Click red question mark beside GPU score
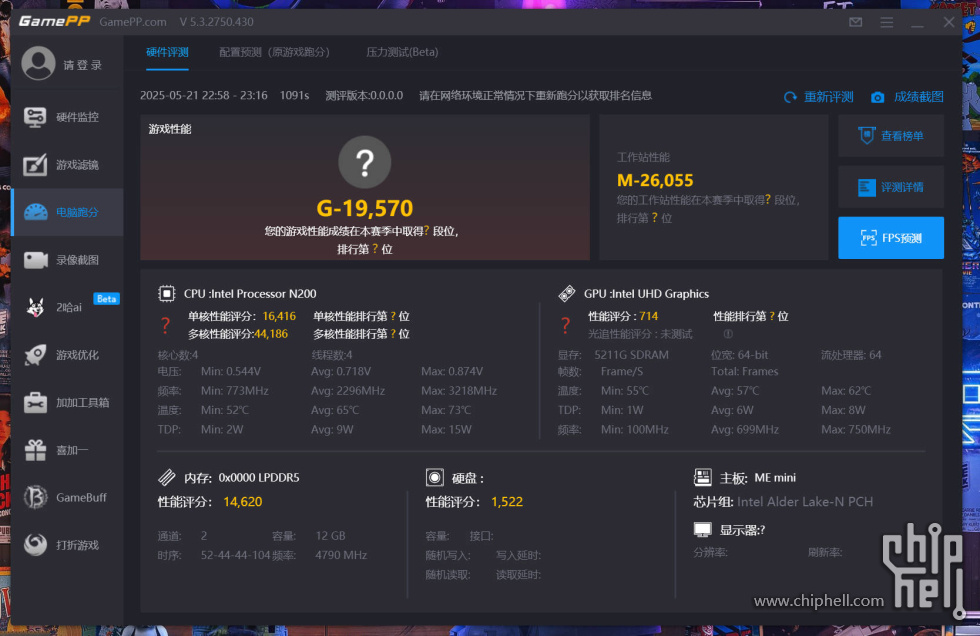Image resolution: width=980 pixels, height=636 pixels. pos(566,325)
